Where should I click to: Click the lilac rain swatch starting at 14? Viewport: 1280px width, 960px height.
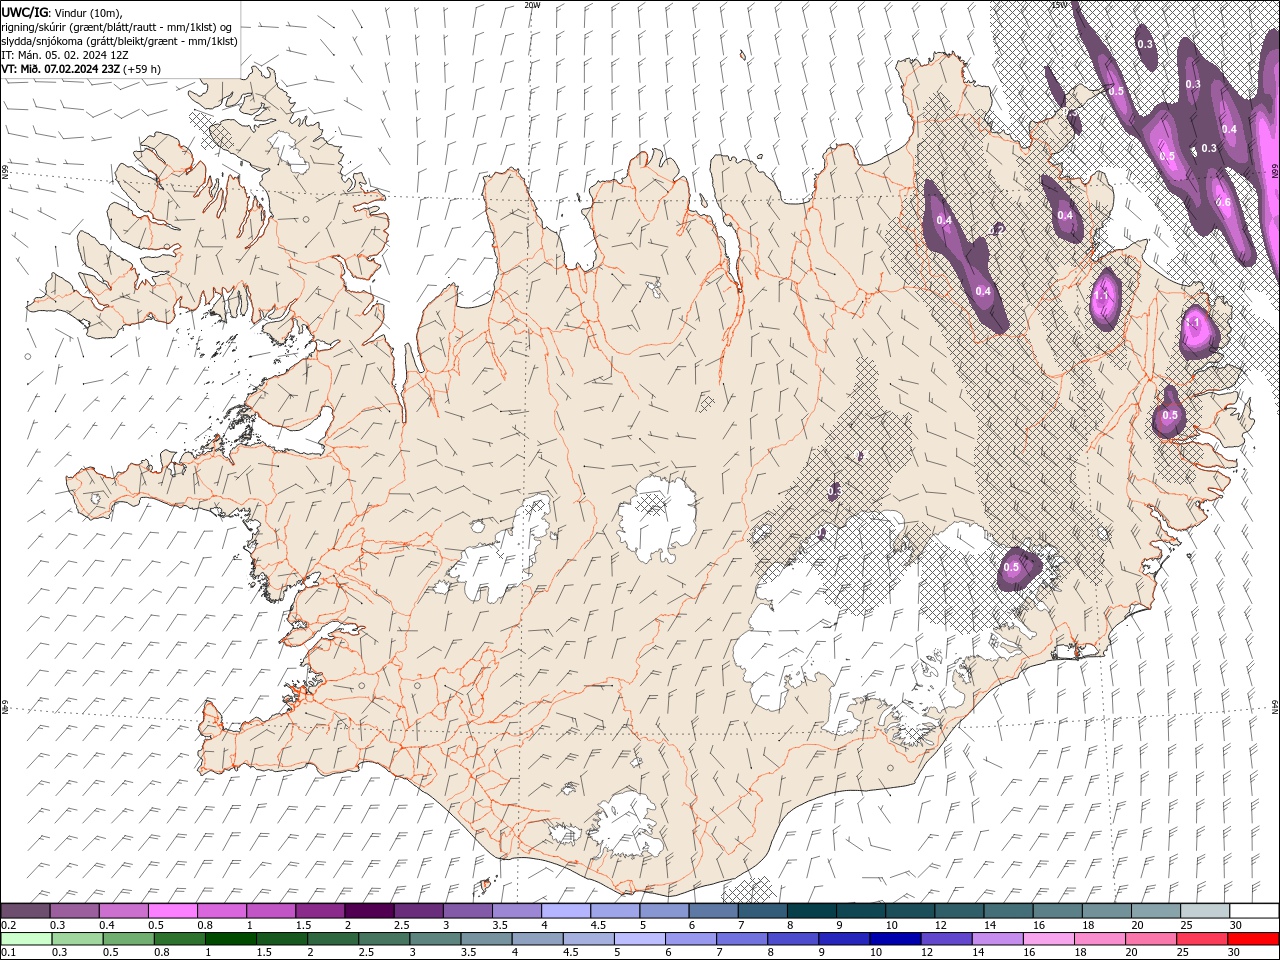point(997,939)
